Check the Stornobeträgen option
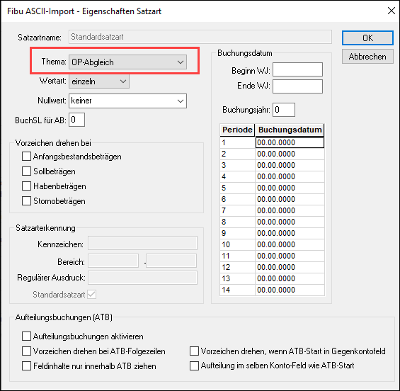 (x=26, y=201)
